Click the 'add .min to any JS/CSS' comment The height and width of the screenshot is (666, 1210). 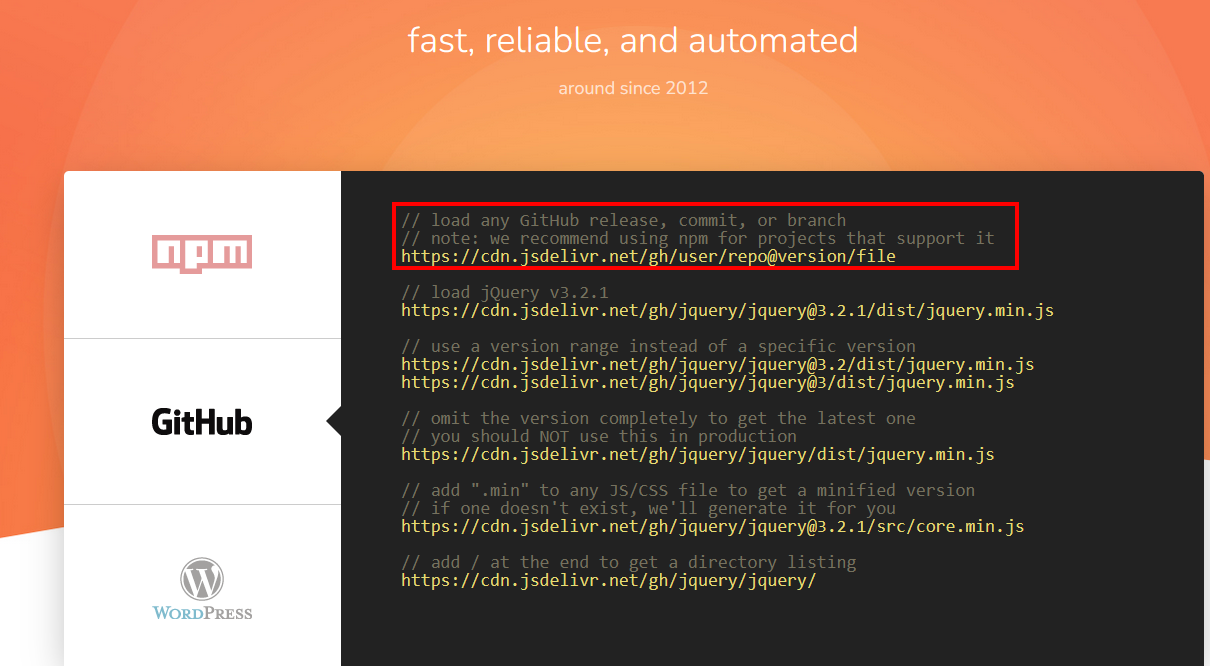687,491
